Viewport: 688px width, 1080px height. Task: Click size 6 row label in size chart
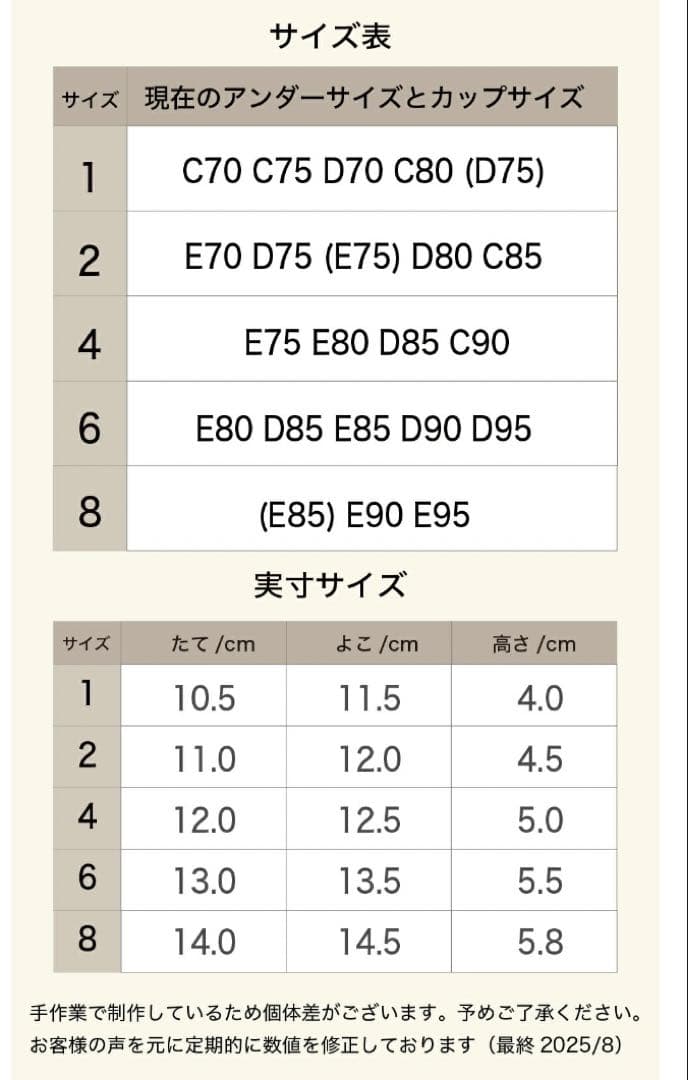(89, 428)
